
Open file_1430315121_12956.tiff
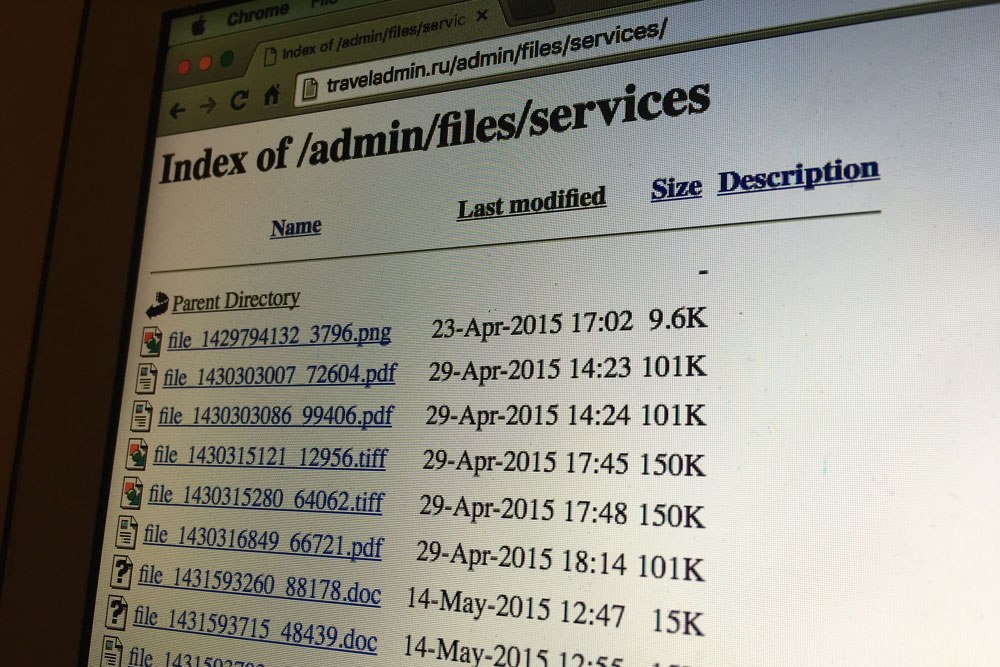point(270,457)
